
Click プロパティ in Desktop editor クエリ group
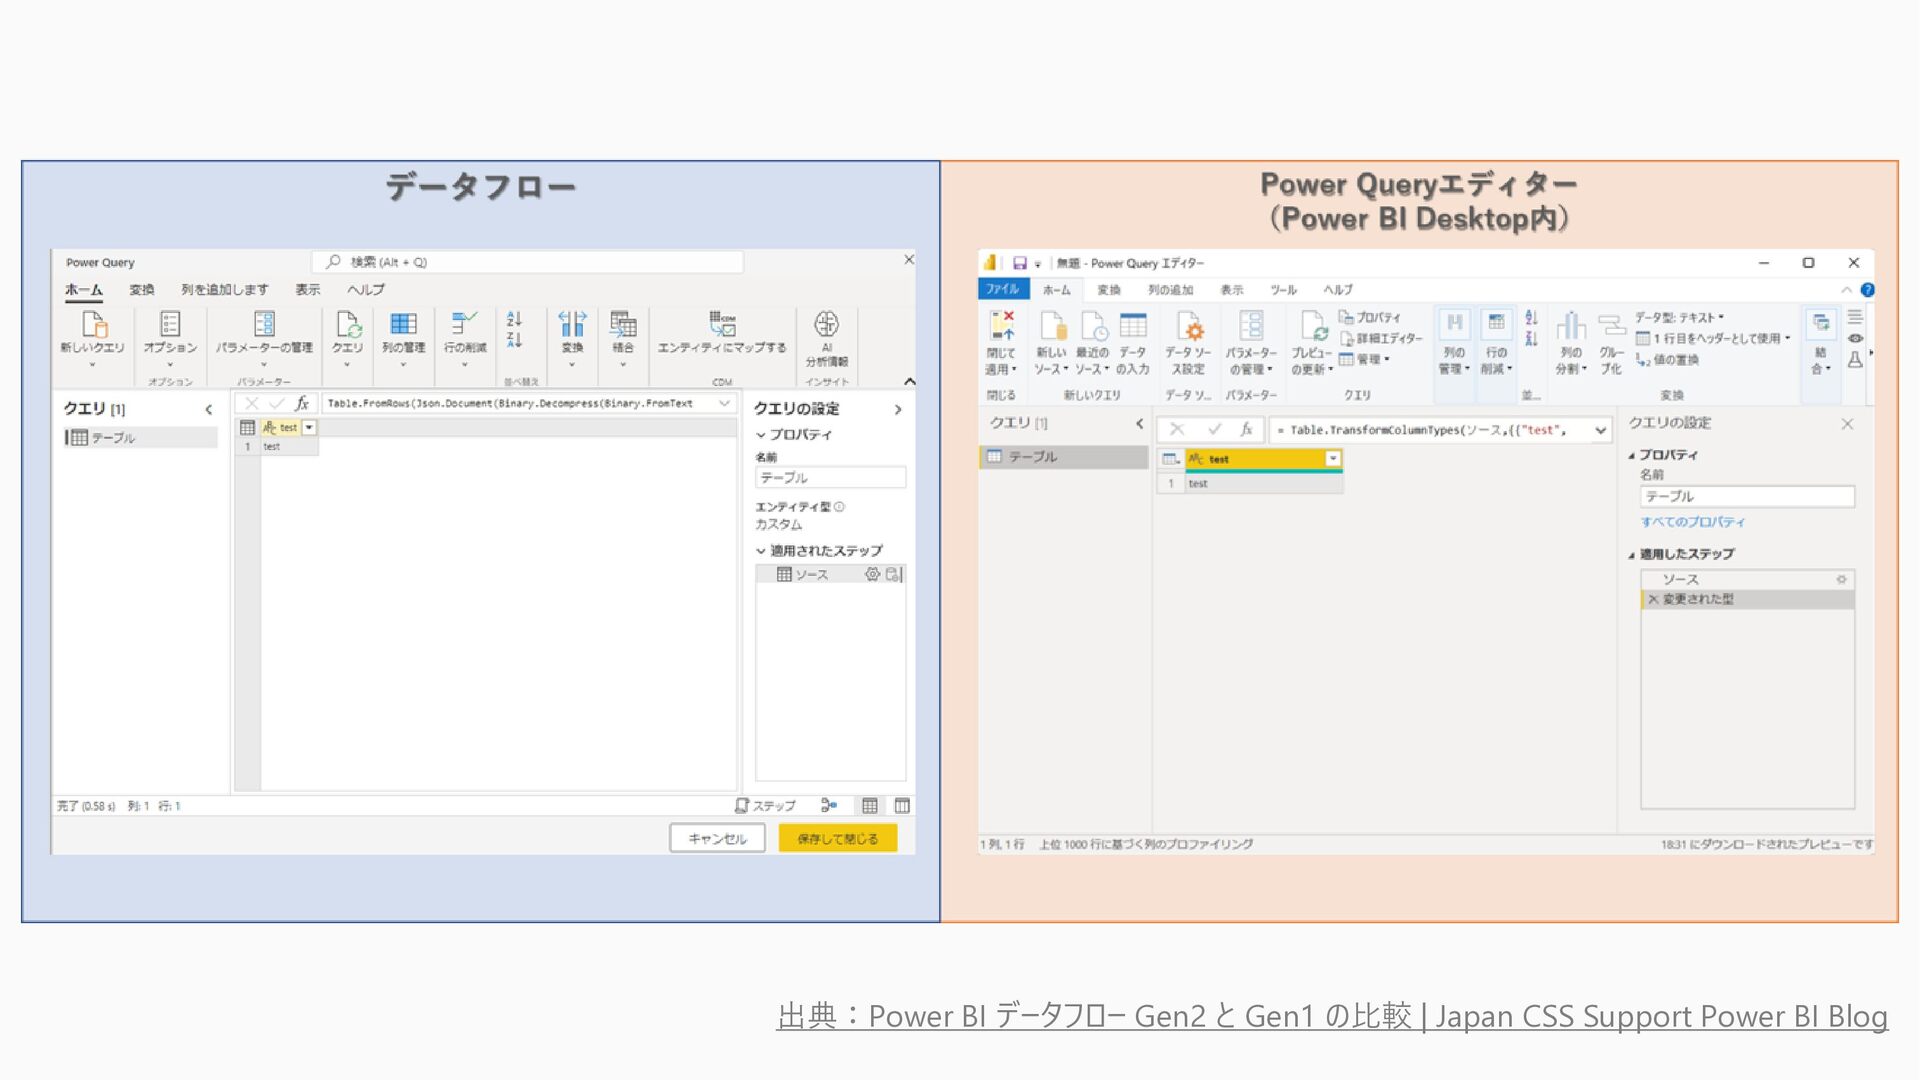(x=1370, y=317)
